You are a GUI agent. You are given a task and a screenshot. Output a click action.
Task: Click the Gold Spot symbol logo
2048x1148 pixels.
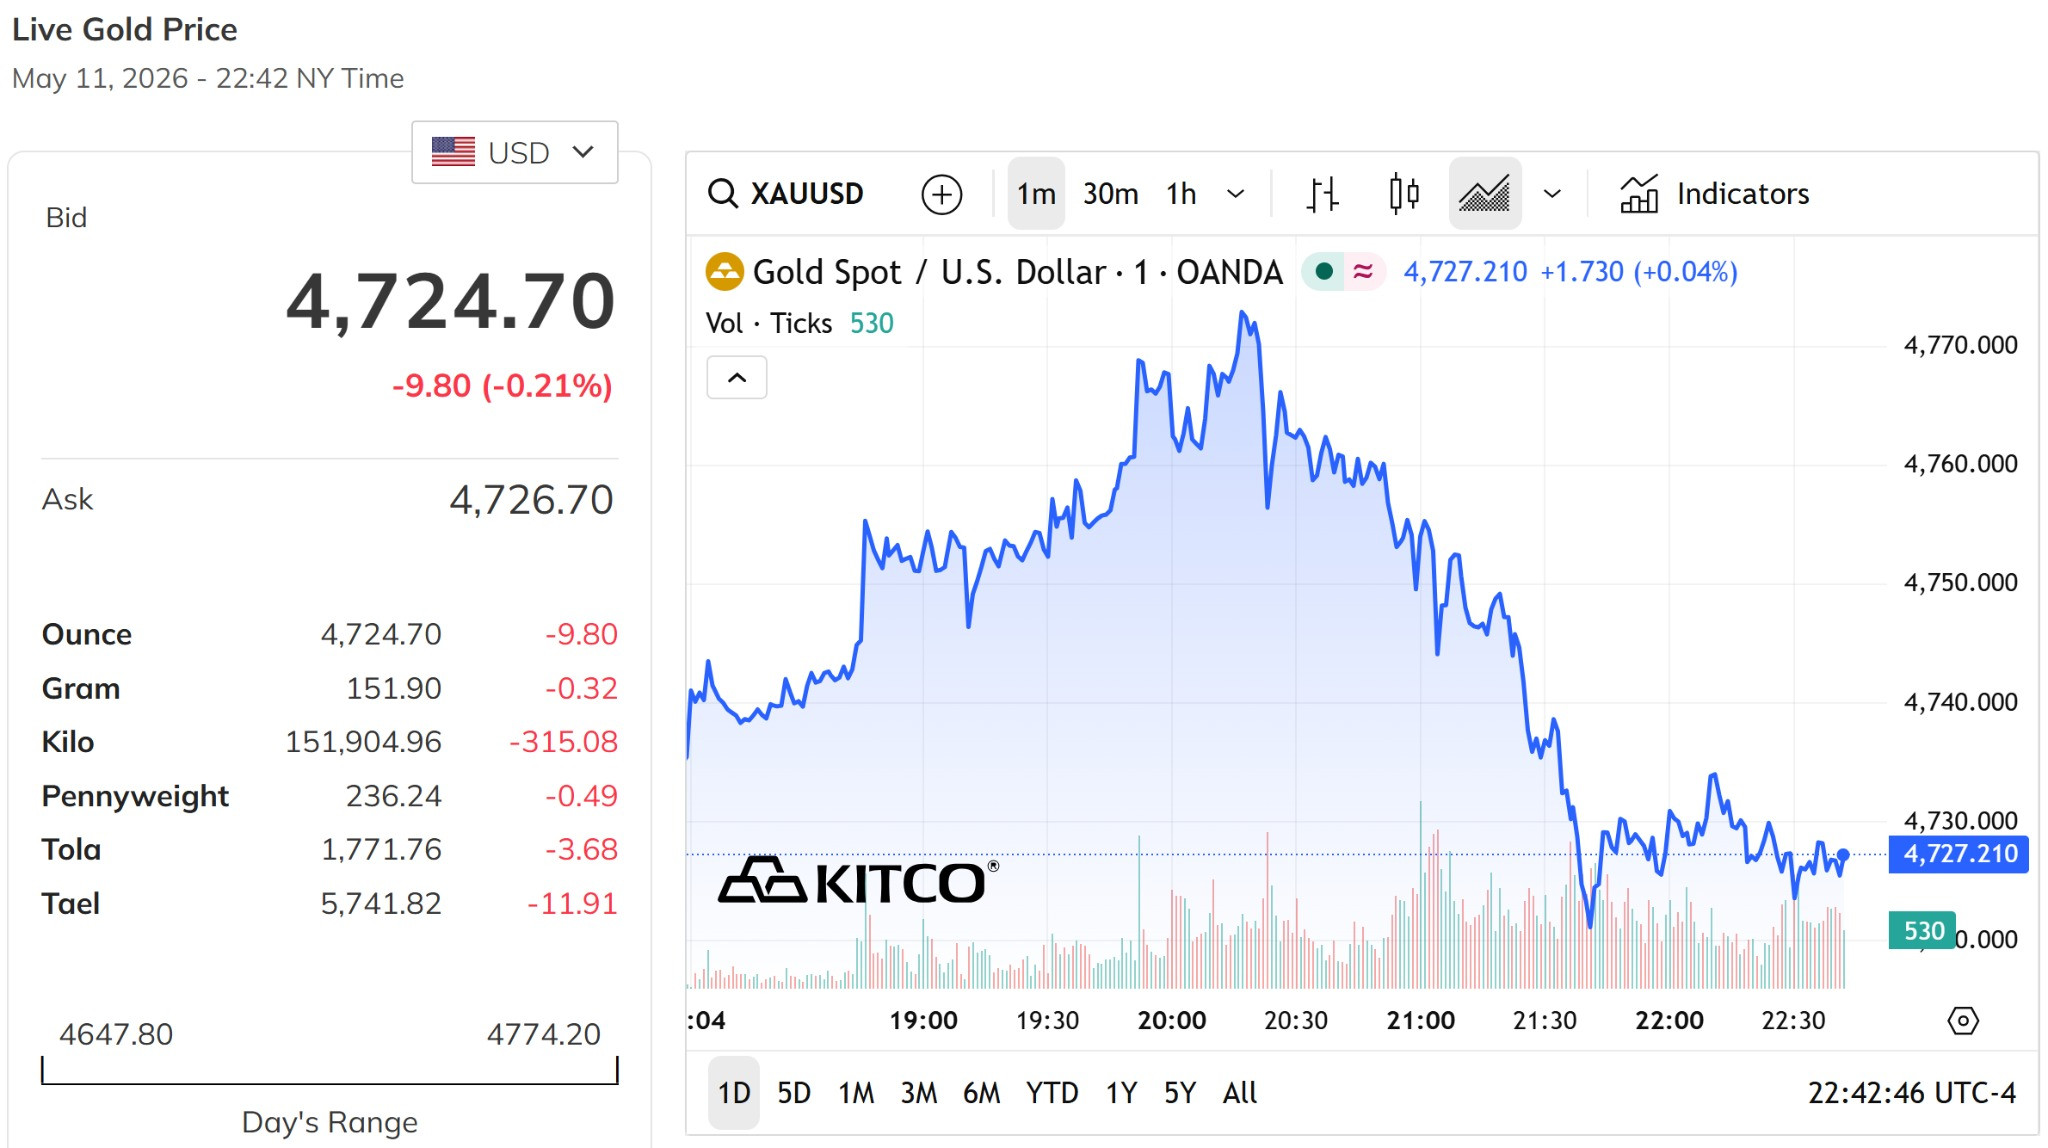[724, 272]
